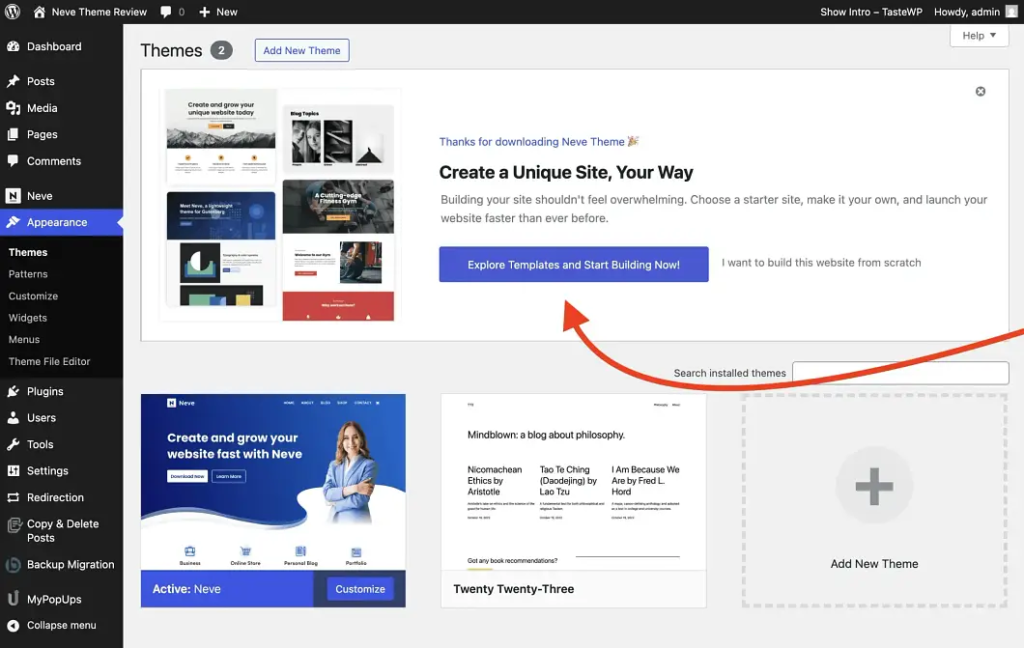Click the Settings sliders icon
The height and width of the screenshot is (648, 1024).
(x=13, y=470)
